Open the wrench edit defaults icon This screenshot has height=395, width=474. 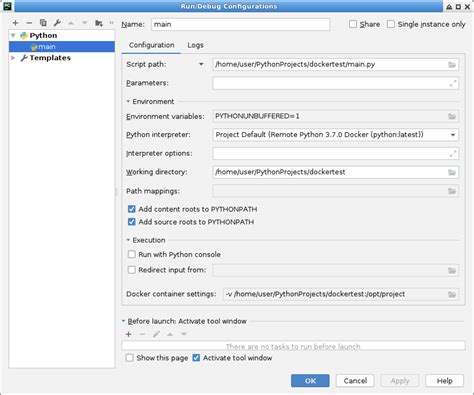pos(57,23)
